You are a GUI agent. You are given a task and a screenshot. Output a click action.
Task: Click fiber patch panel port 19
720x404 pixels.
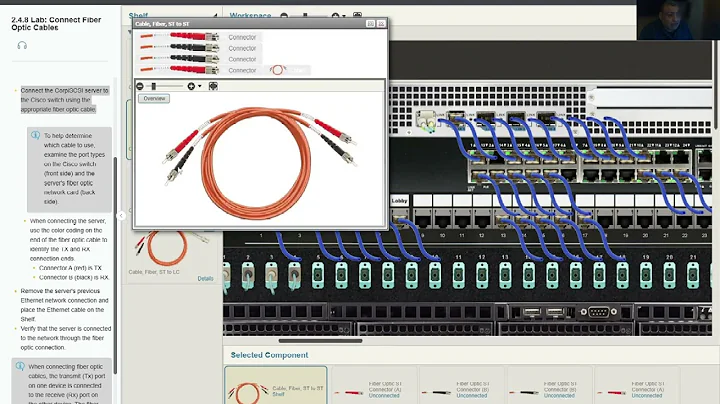[x=646, y=275]
